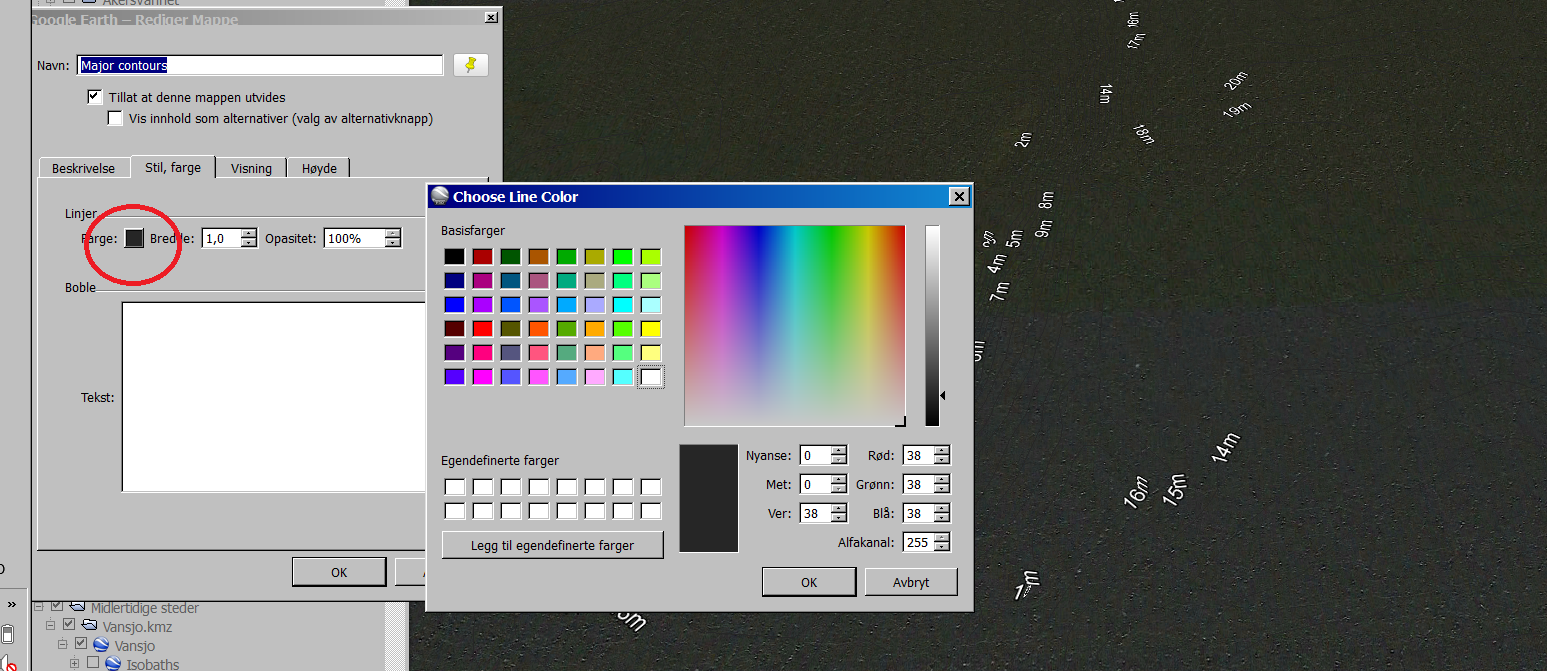Open the Beskrivelse tab
Viewport: 1547px width, 671px height.
84,168
